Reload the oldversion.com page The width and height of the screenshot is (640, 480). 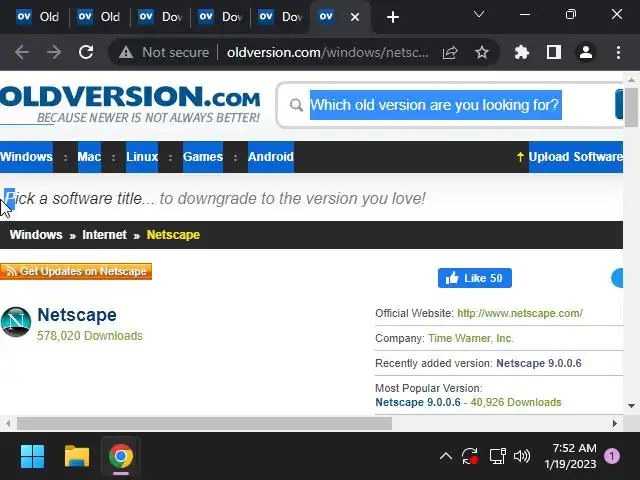click(x=86, y=52)
